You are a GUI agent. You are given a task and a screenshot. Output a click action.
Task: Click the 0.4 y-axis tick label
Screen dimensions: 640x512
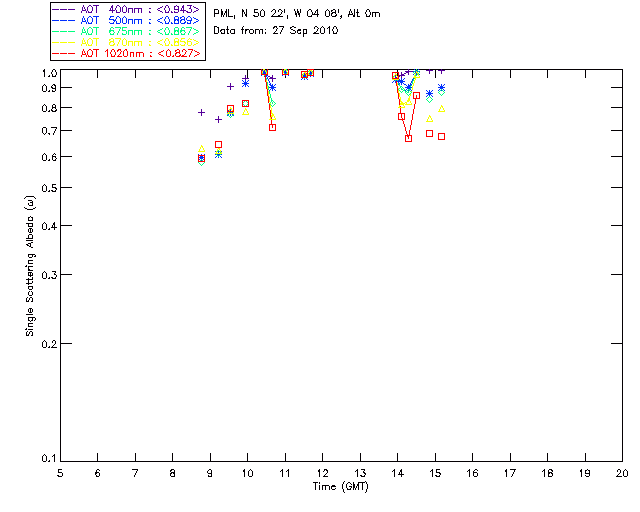coord(49,226)
